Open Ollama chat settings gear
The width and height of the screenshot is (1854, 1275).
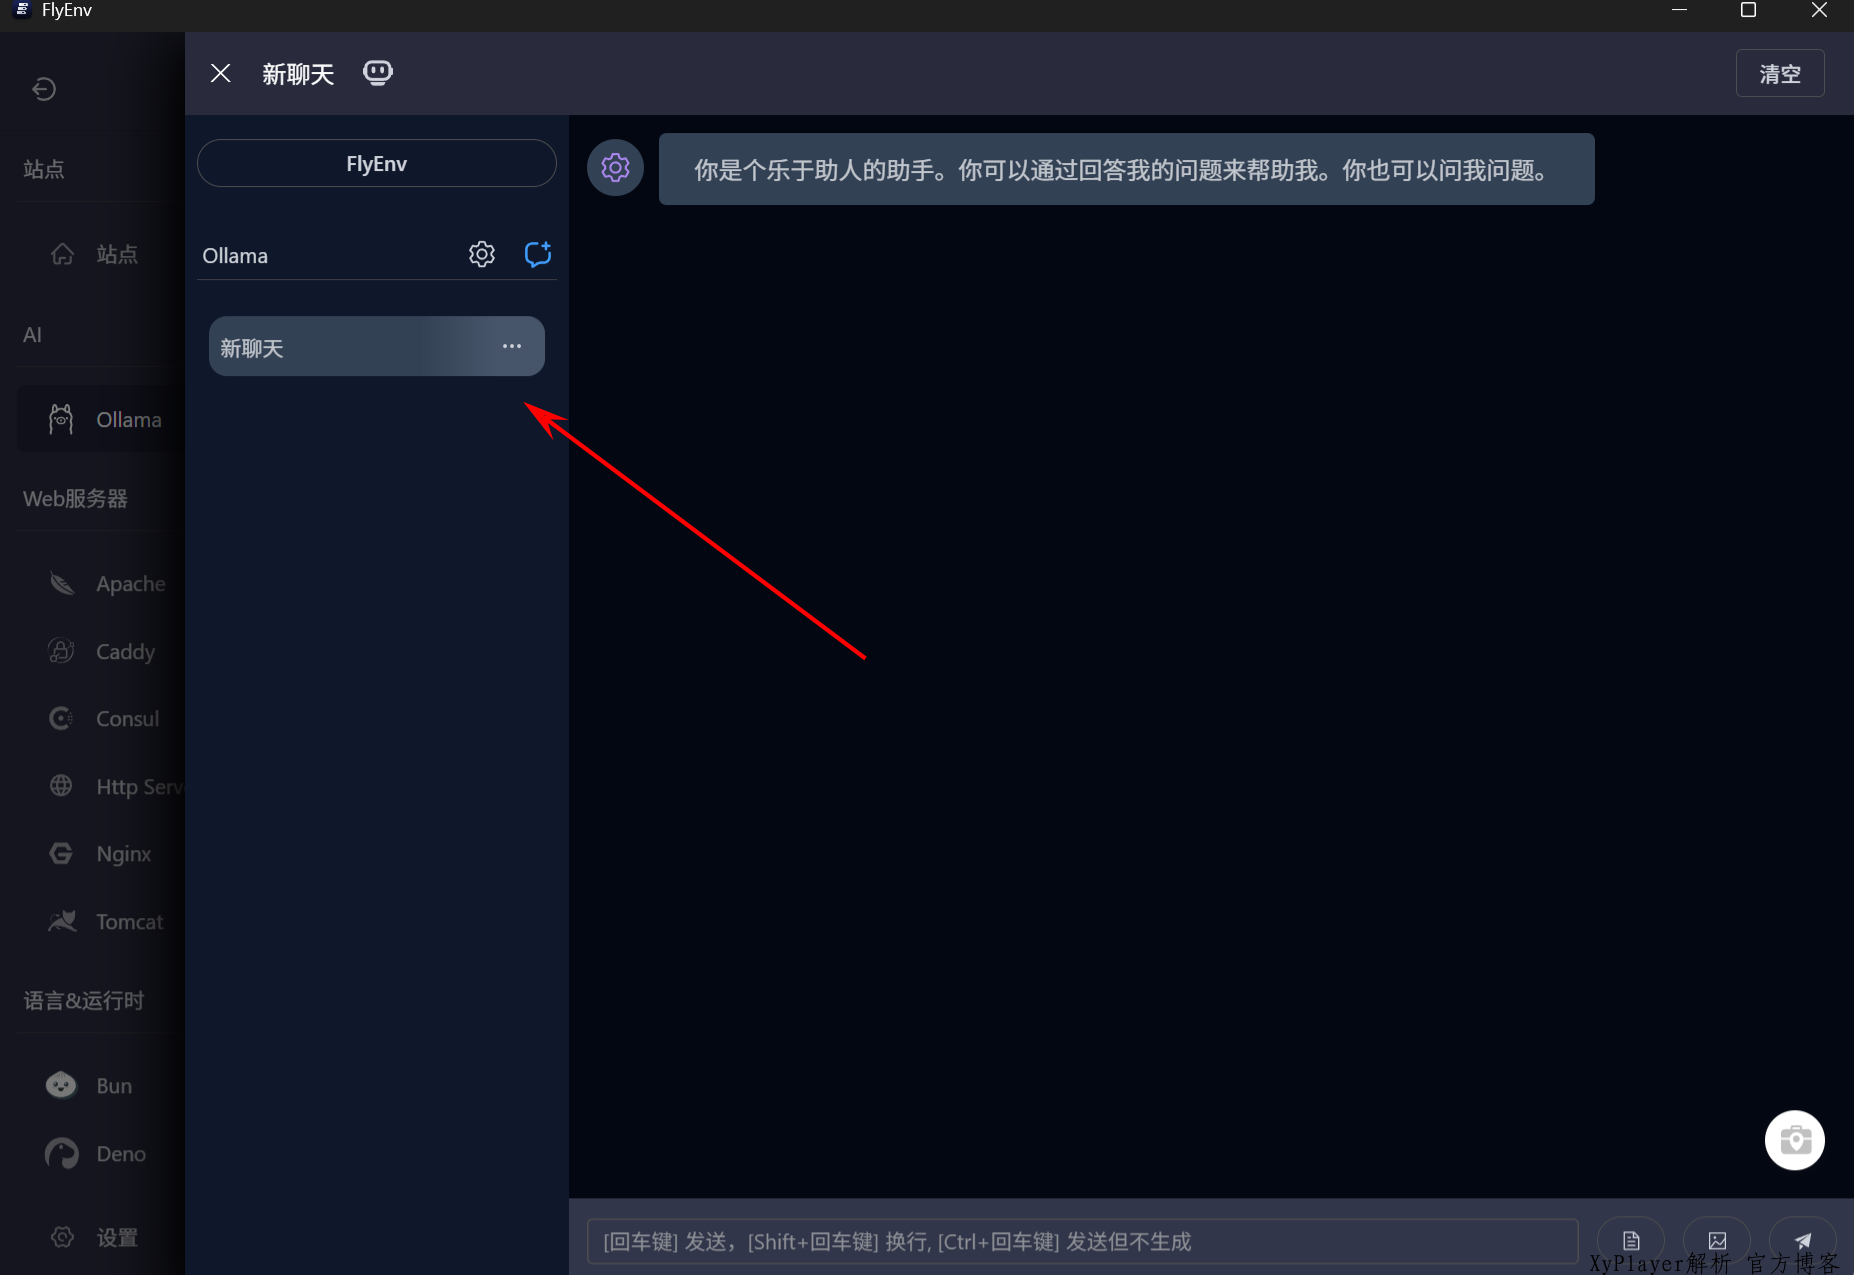(x=482, y=254)
